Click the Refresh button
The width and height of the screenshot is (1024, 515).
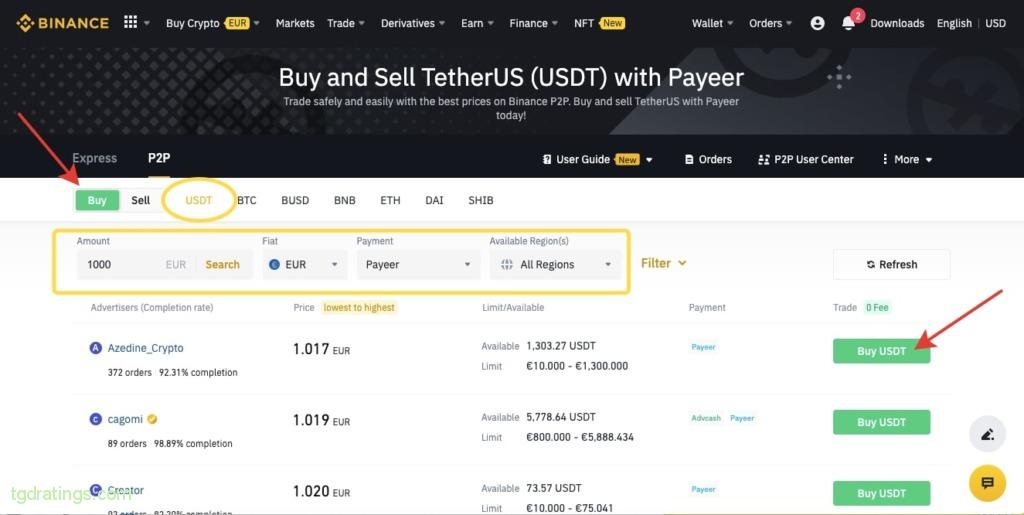891,264
